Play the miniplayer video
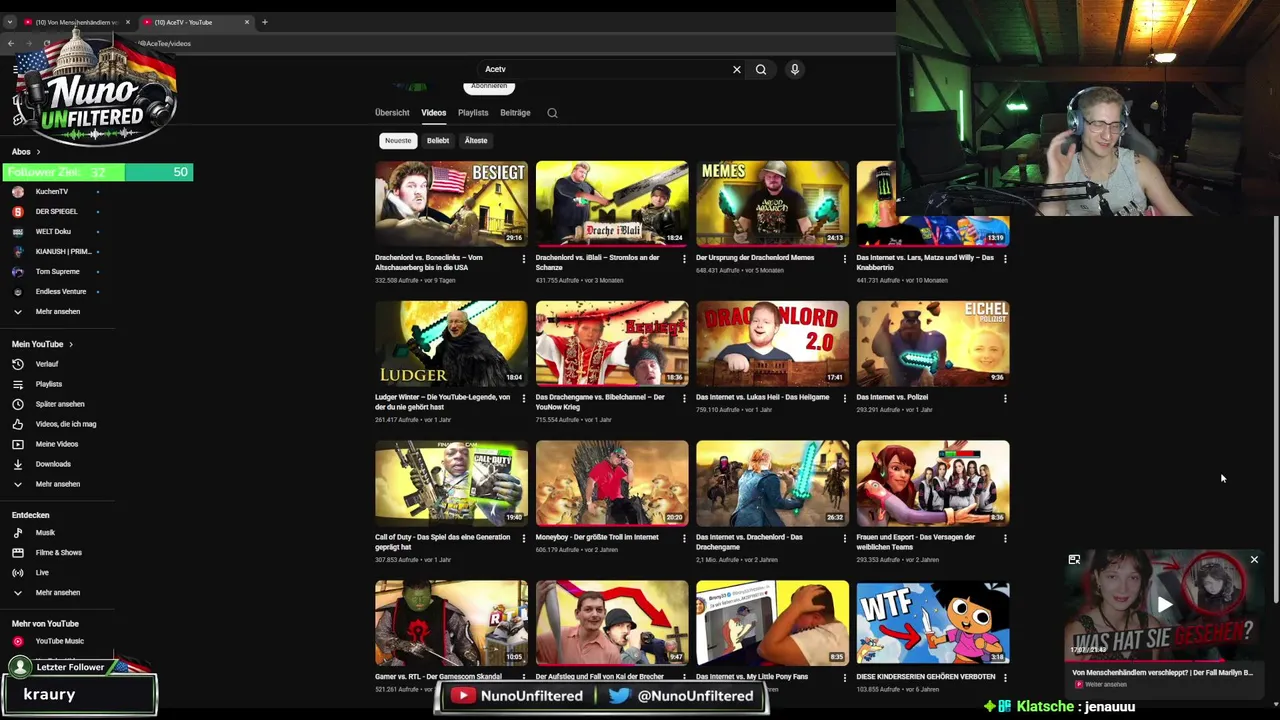The width and height of the screenshot is (1280, 720). pos(1165,604)
